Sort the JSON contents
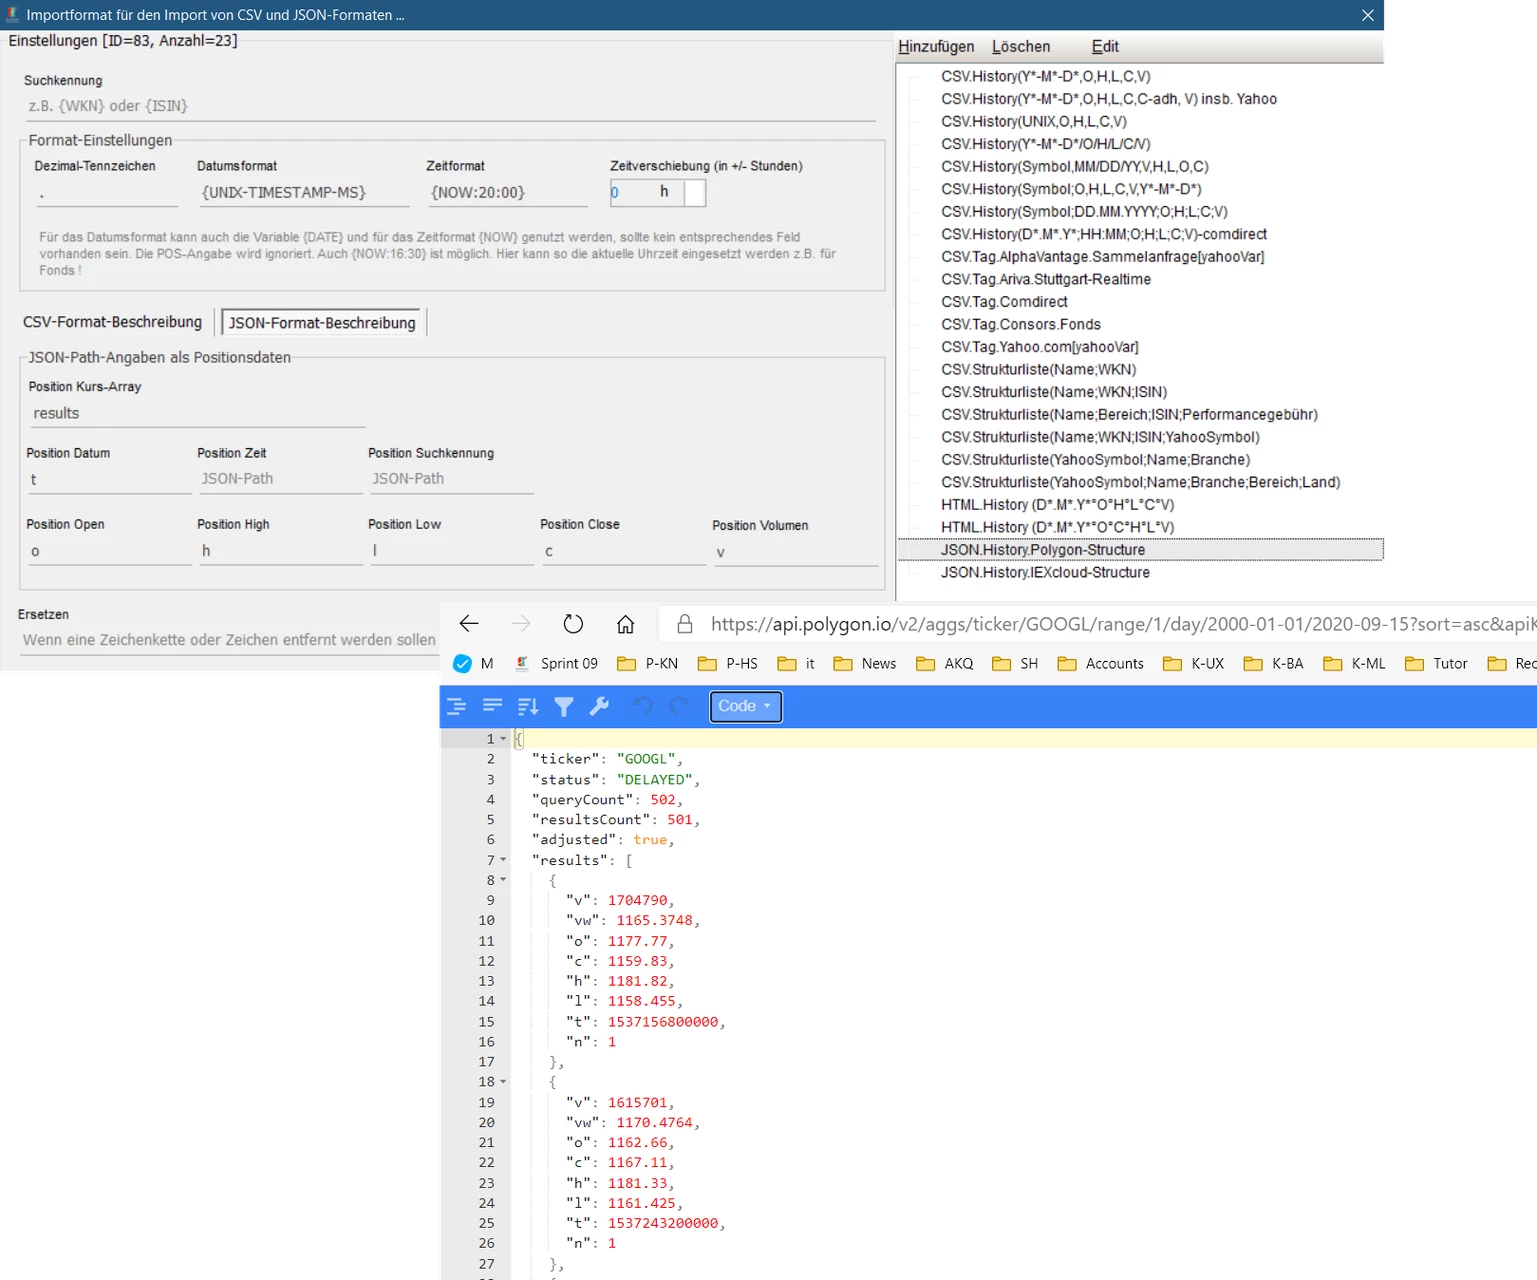1537x1280 pixels. coord(528,706)
